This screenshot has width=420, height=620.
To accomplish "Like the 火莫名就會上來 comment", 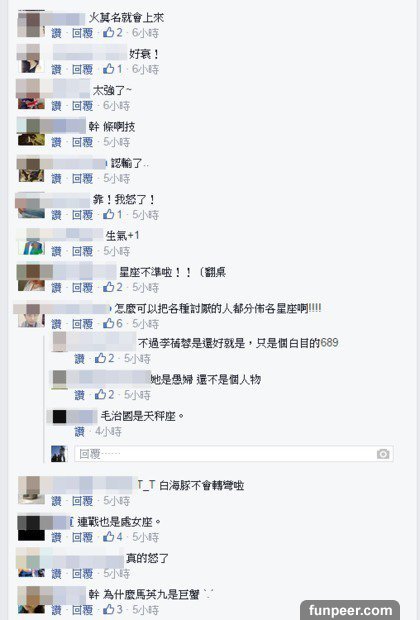I will coord(57,33).
